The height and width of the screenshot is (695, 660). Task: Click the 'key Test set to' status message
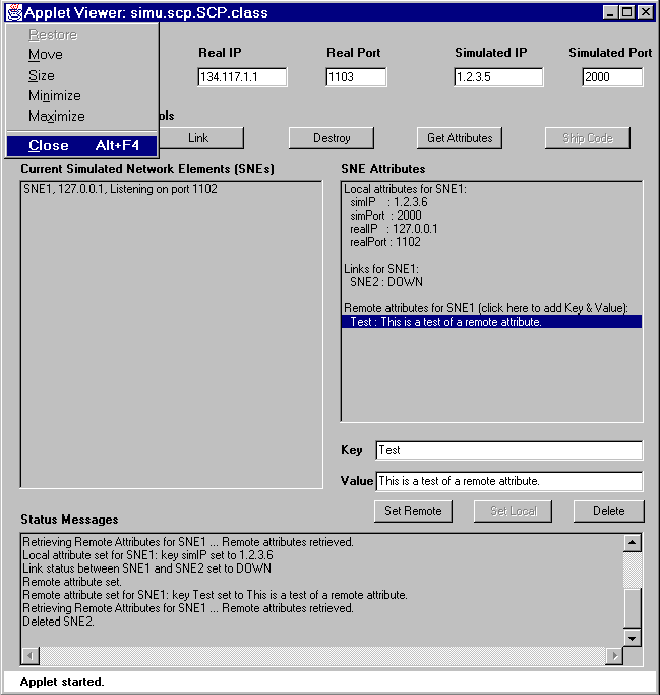coord(215,595)
